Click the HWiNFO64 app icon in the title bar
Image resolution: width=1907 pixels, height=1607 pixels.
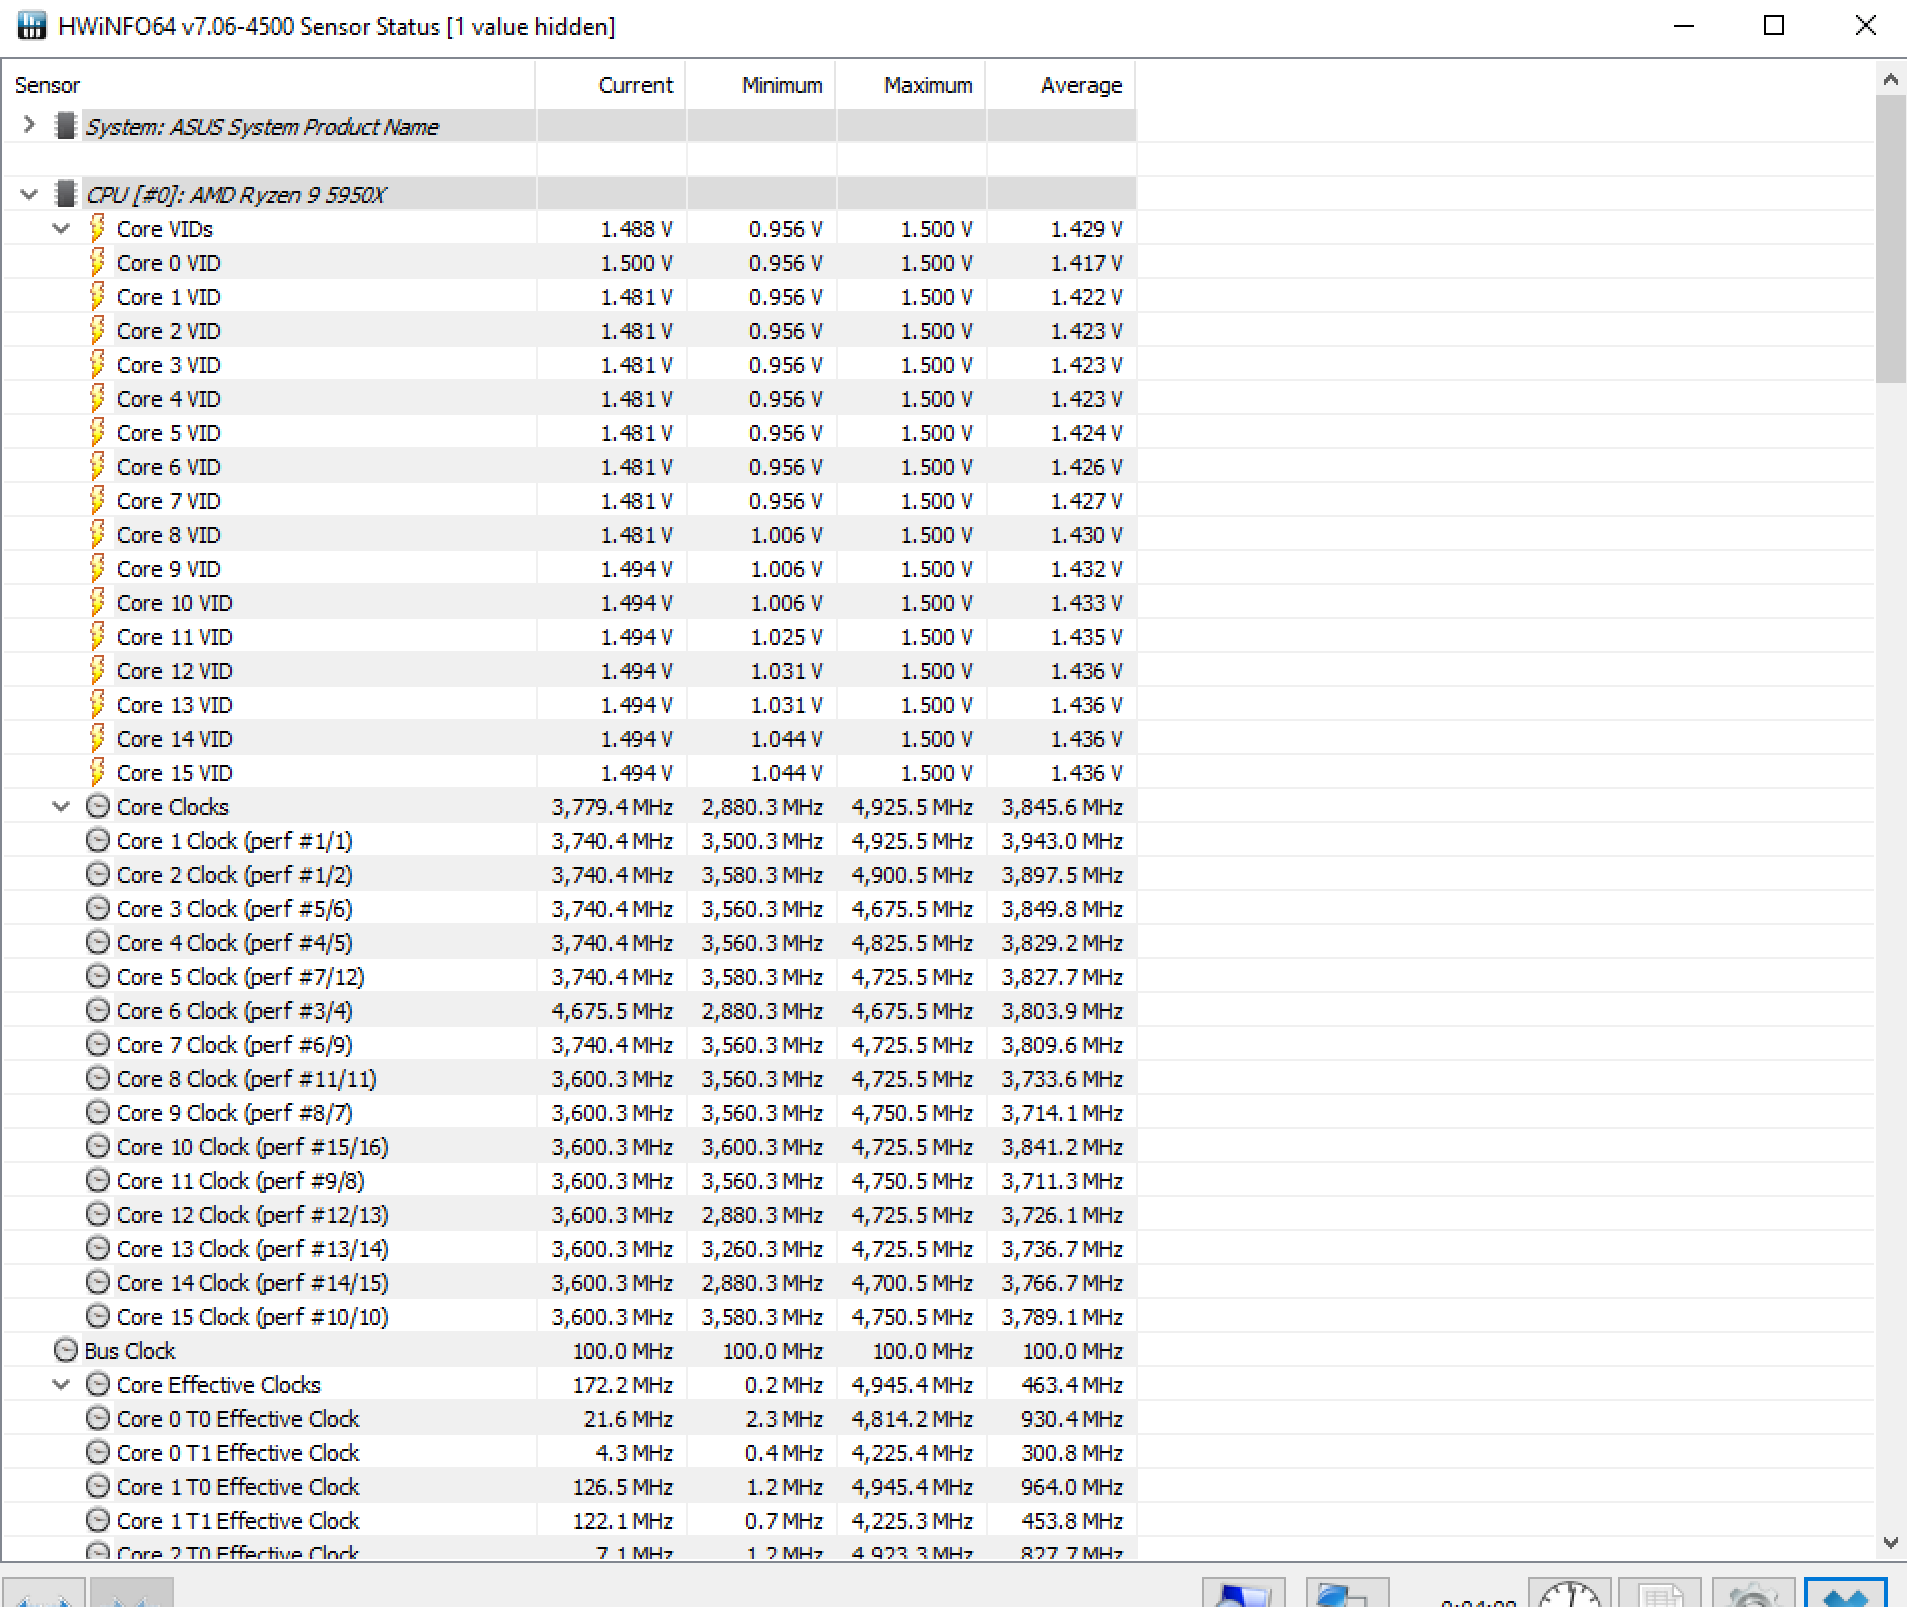(x=32, y=26)
